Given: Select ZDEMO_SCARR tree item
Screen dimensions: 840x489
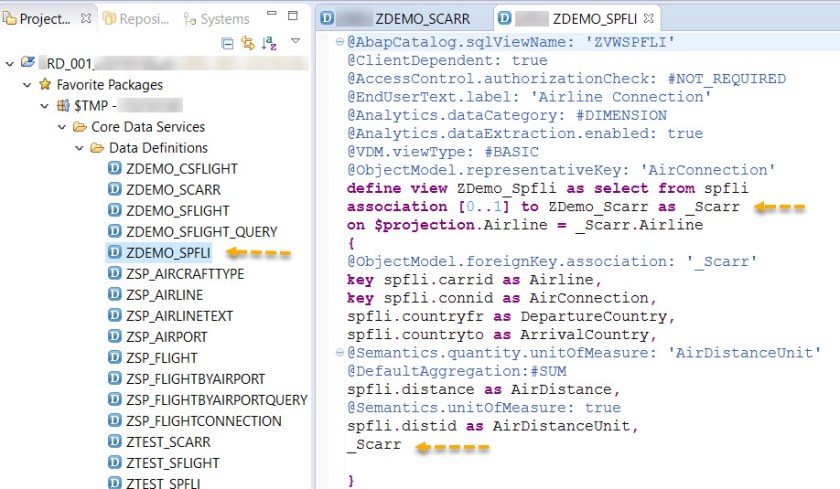Looking at the screenshot, I should pos(173,190).
